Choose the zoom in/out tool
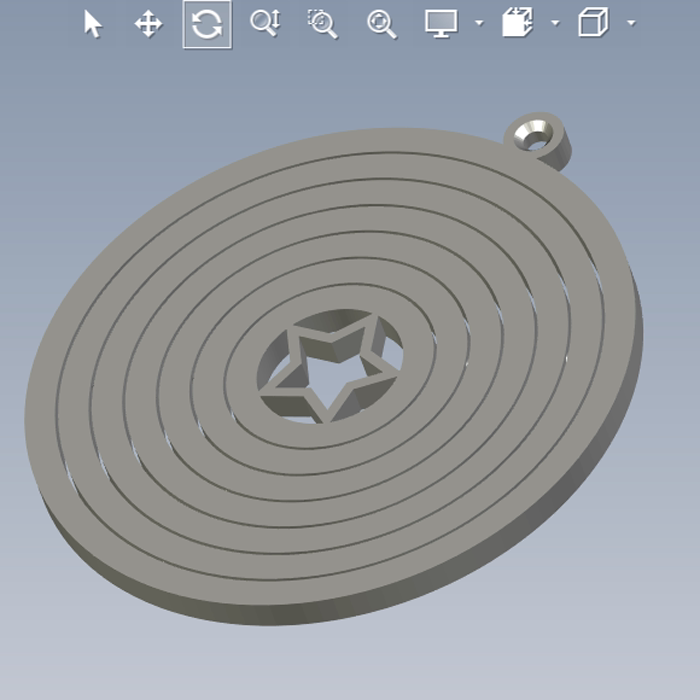The image size is (700, 700). (266, 23)
